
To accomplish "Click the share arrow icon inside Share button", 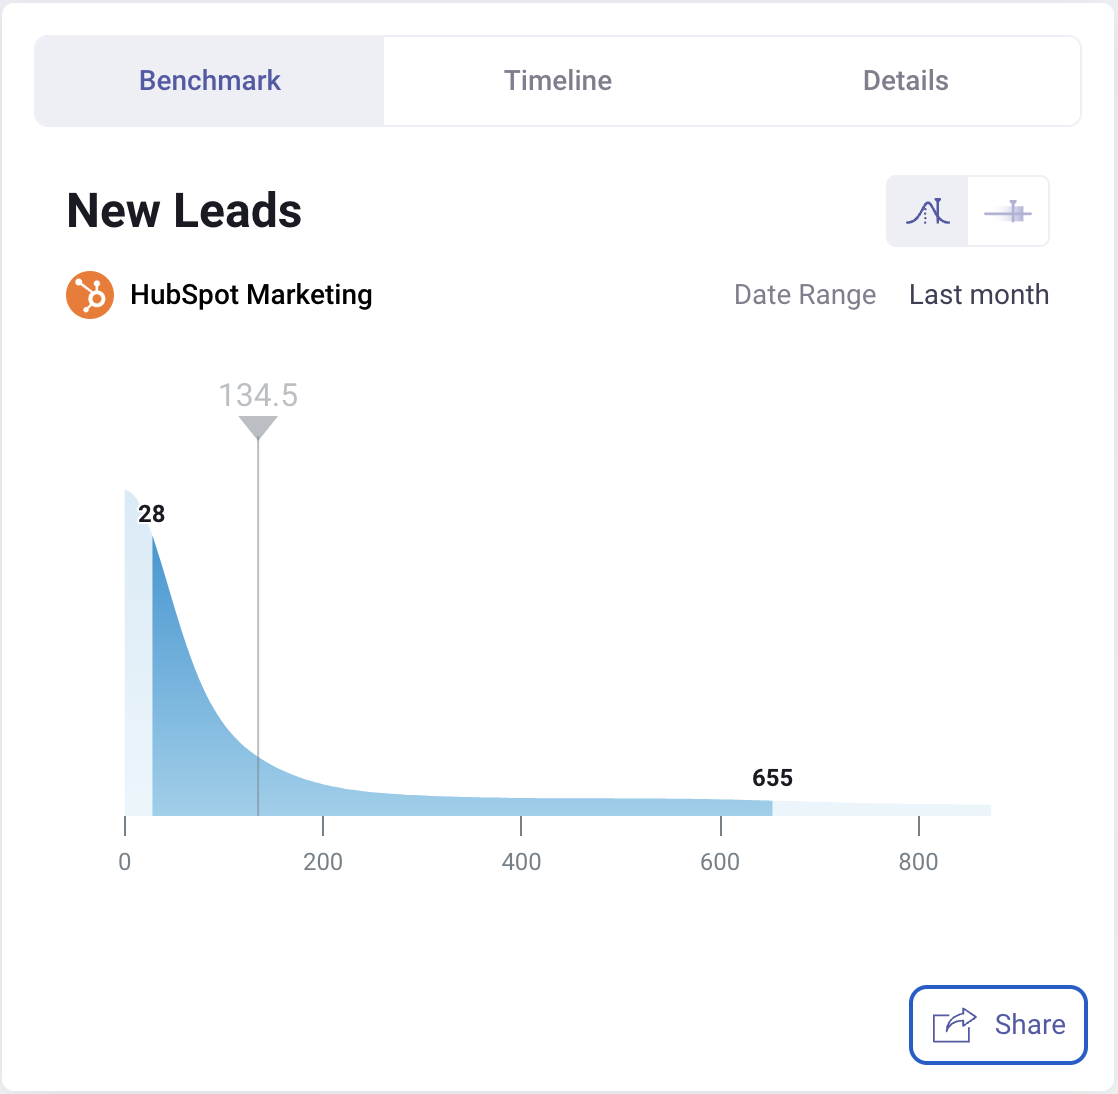I will [953, 1024].
